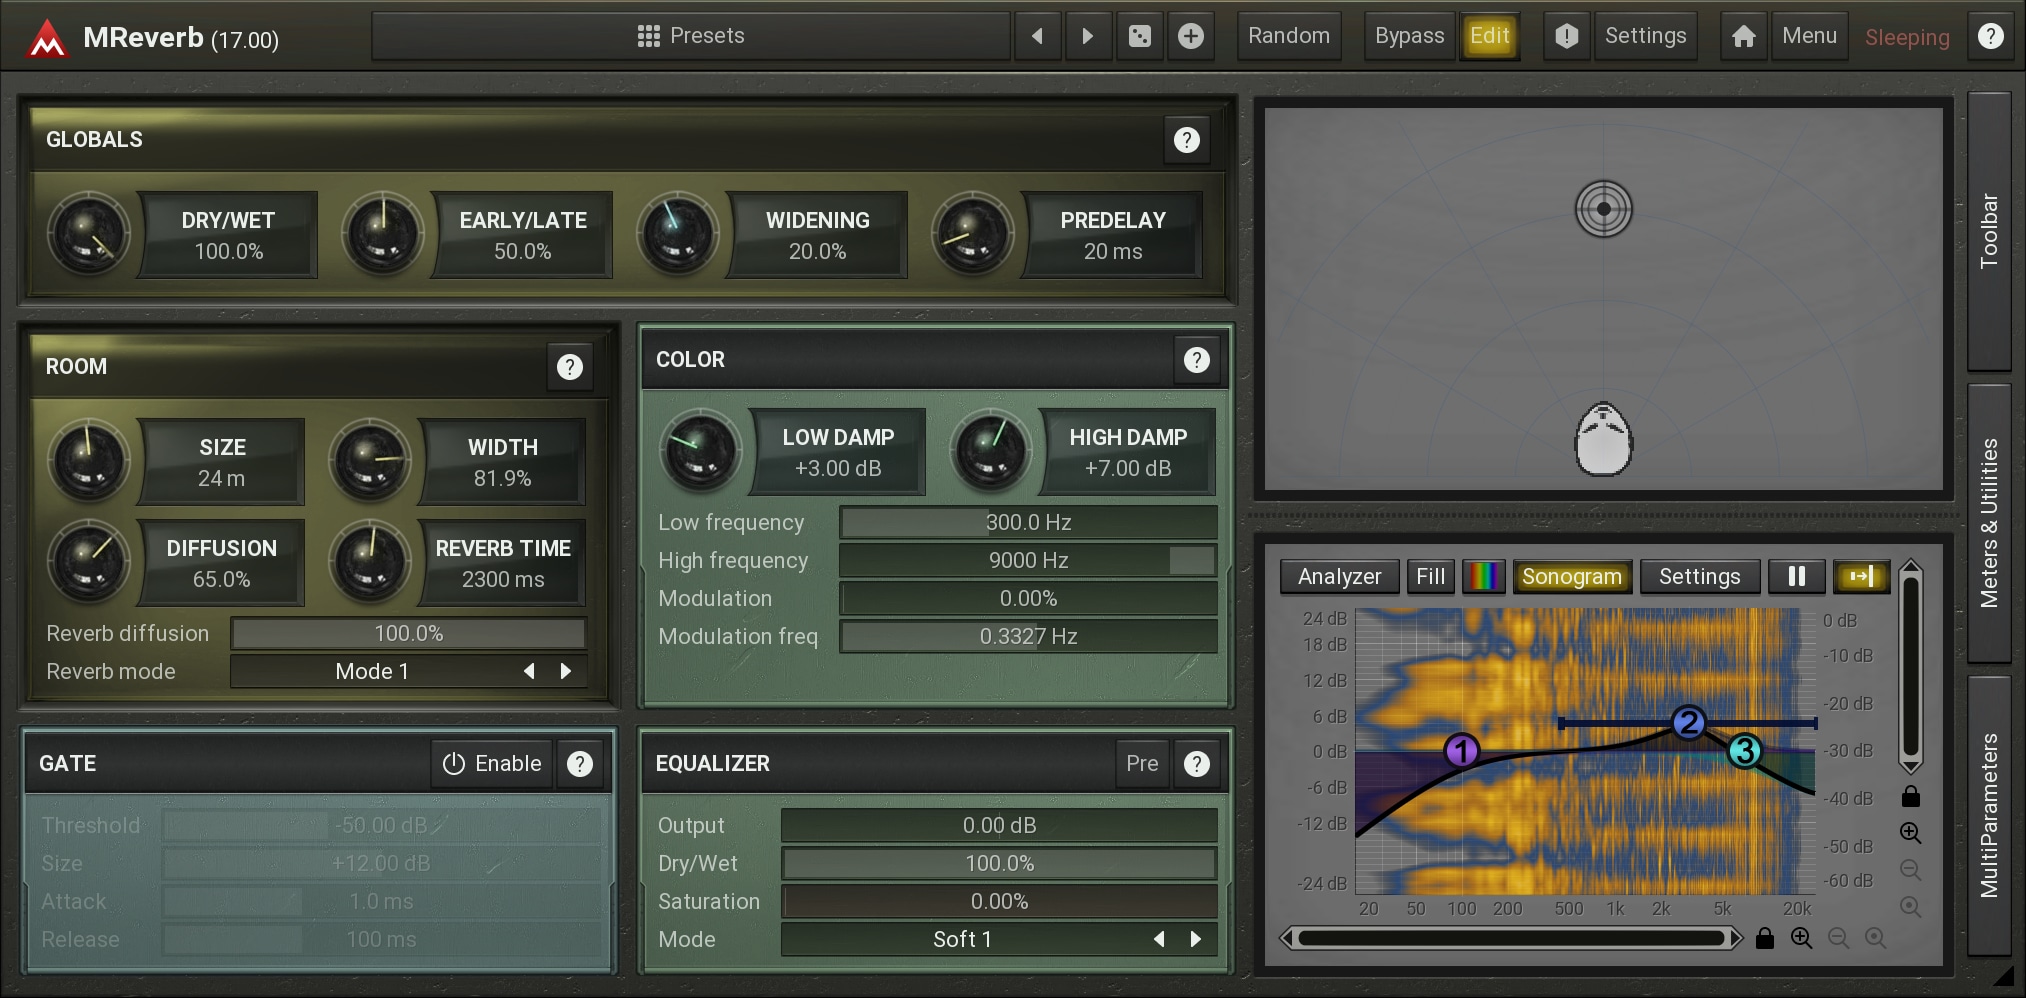This screenshot has height=998, width=2026.
Task: Click the Globals section help icon
Action: [x=1186, y=140]
